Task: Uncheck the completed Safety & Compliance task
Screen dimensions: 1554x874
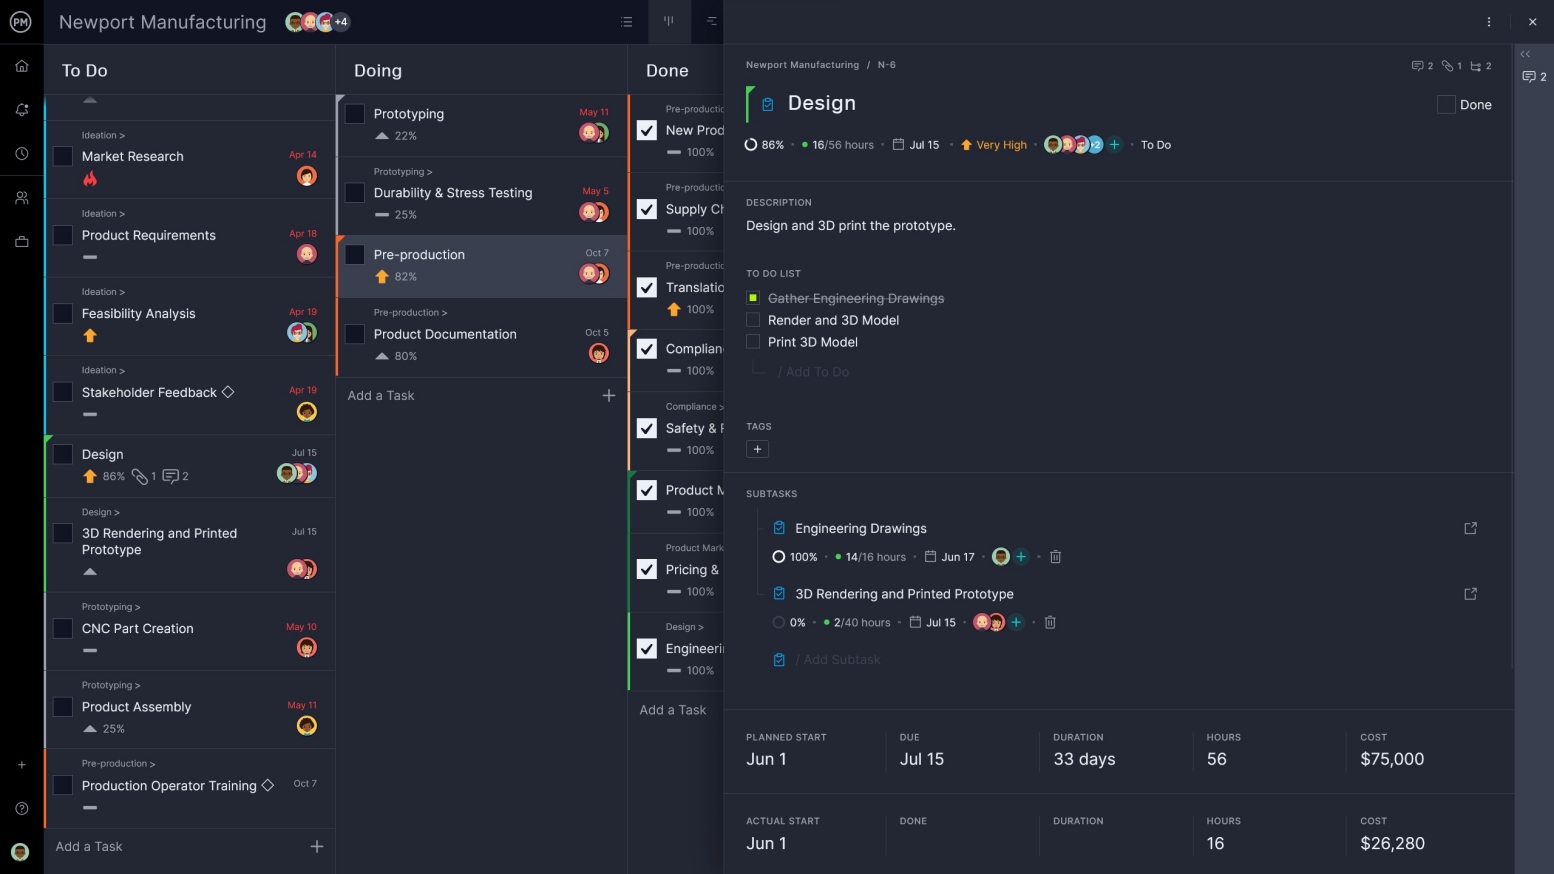Action: point(646,428)
